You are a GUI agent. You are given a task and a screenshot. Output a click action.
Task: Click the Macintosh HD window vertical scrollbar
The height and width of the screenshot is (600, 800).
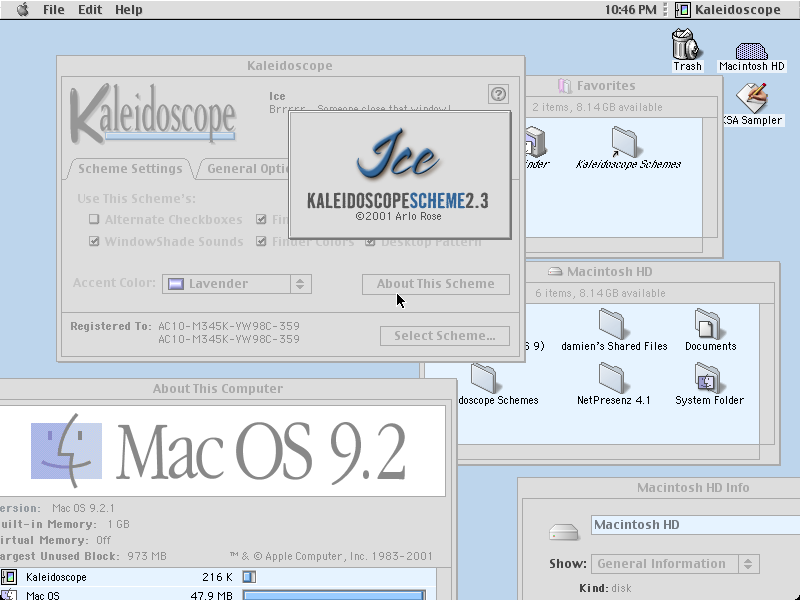(x=767, y=374)
